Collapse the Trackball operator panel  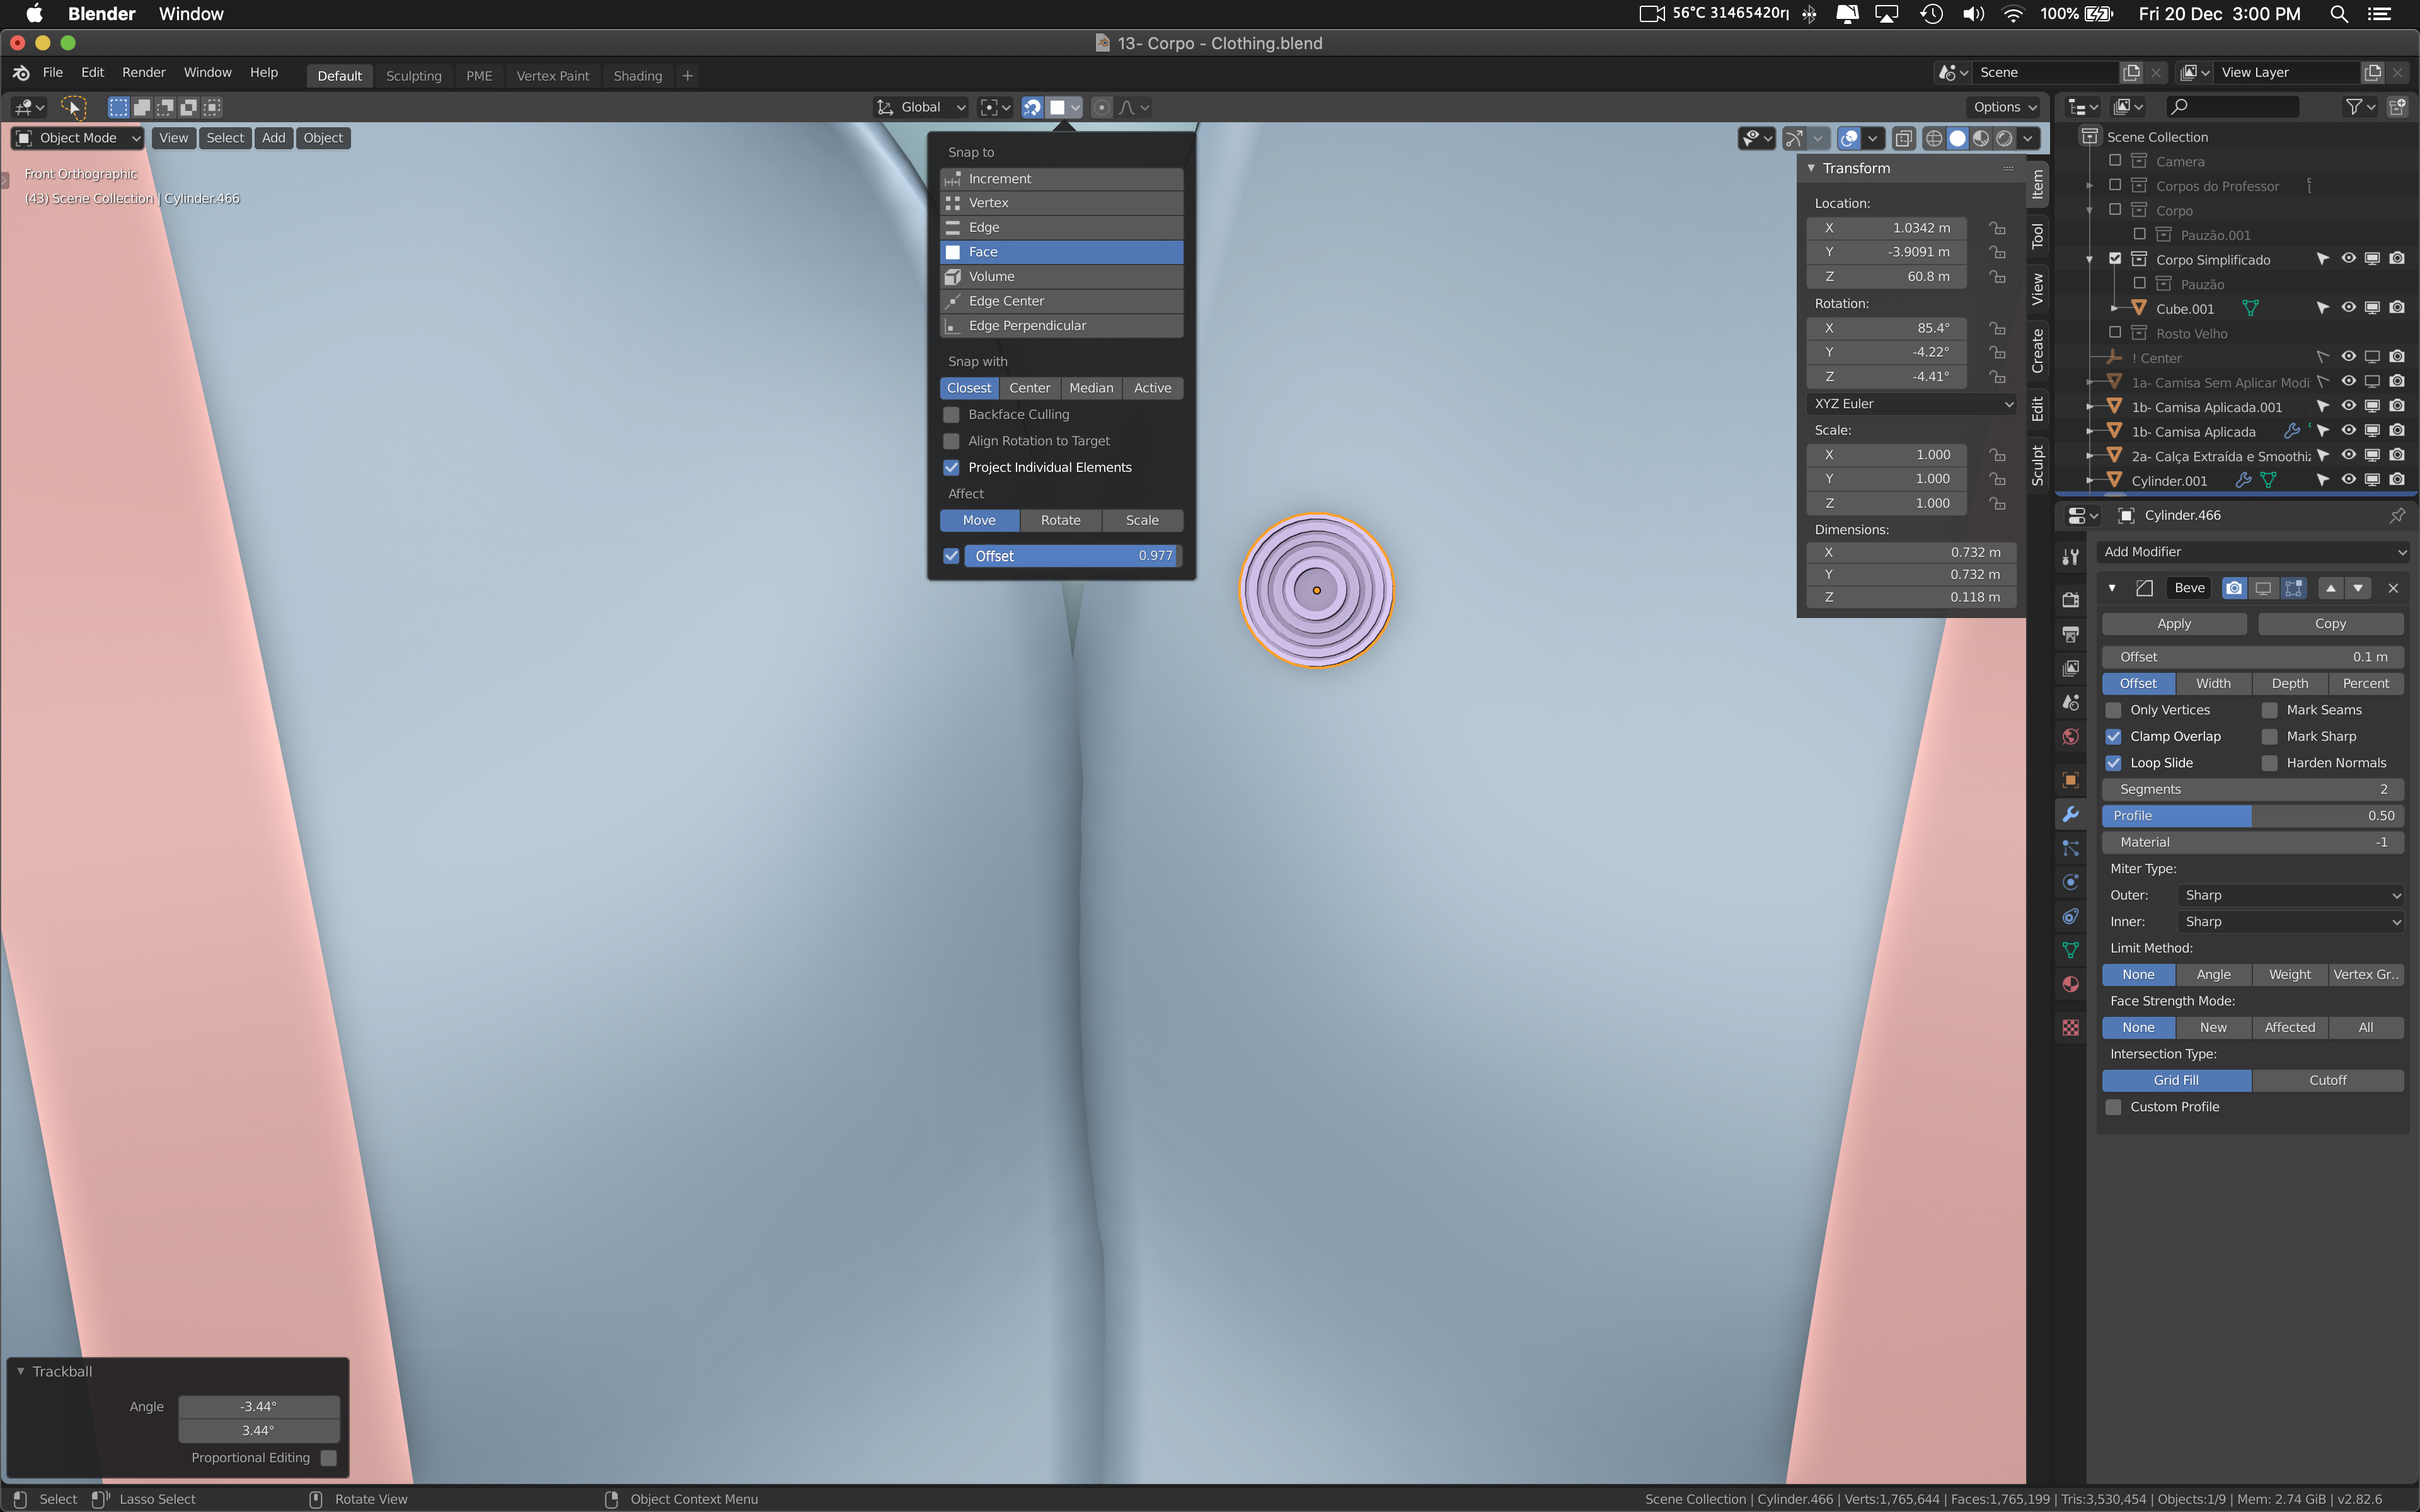coord(20,1371)
